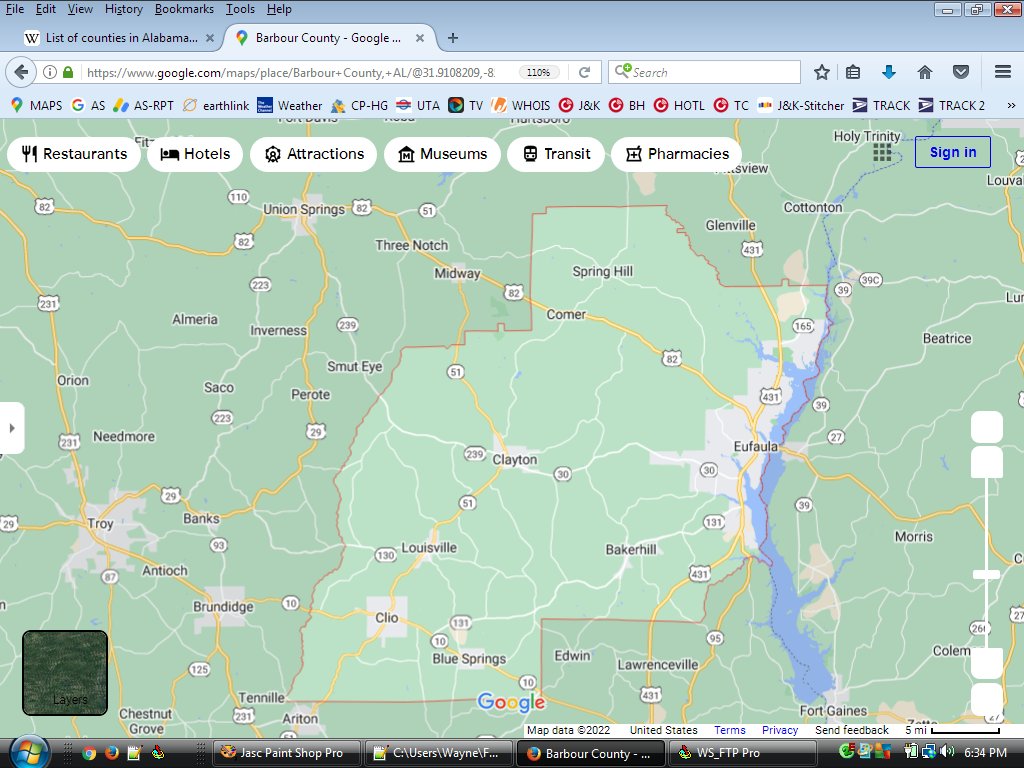Open the TC bookmark

click(x=731, y=105)
